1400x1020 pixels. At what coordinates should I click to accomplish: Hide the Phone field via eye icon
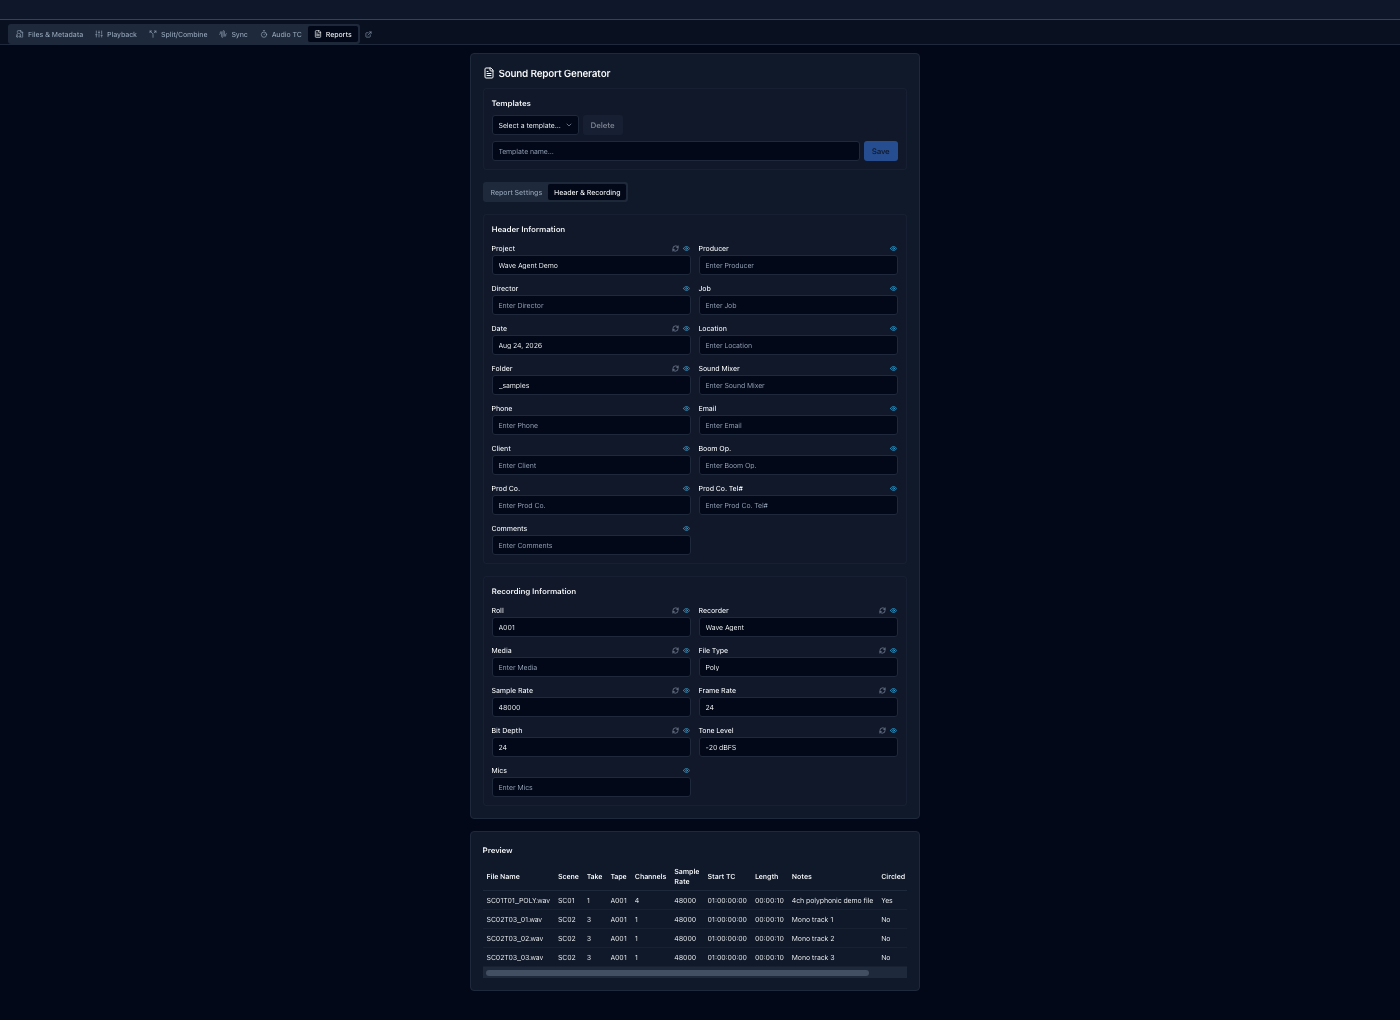click(x=686, y=408)
